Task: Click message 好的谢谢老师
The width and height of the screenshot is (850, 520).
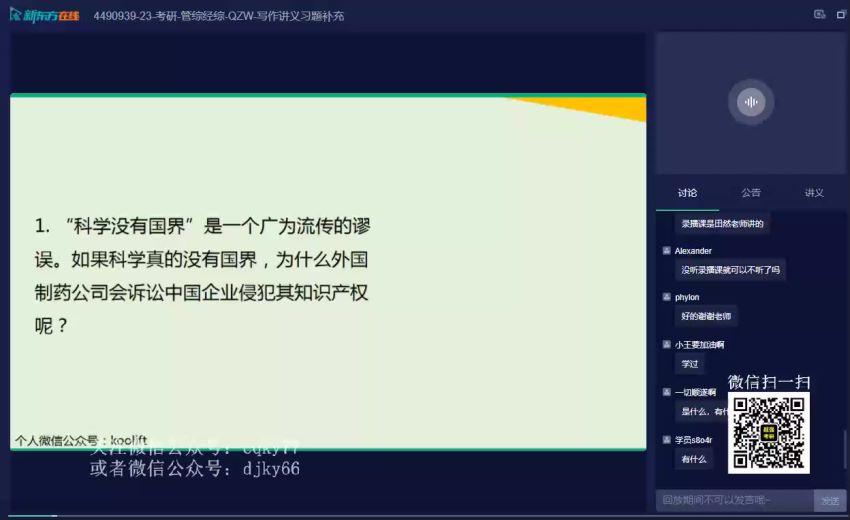Action: (706, 316)
